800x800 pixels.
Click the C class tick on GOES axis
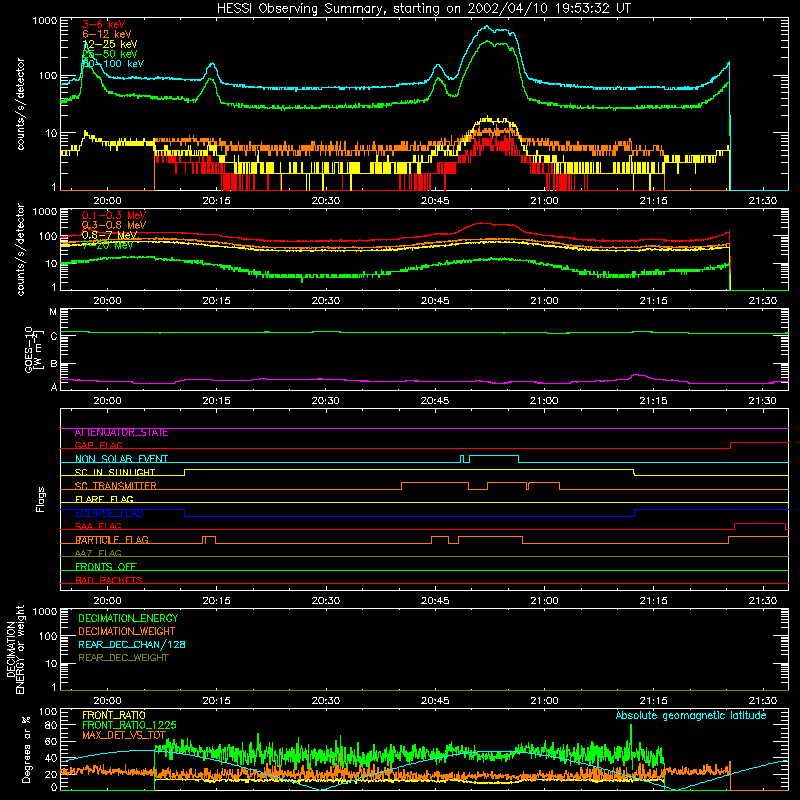(x=54, y=336)
